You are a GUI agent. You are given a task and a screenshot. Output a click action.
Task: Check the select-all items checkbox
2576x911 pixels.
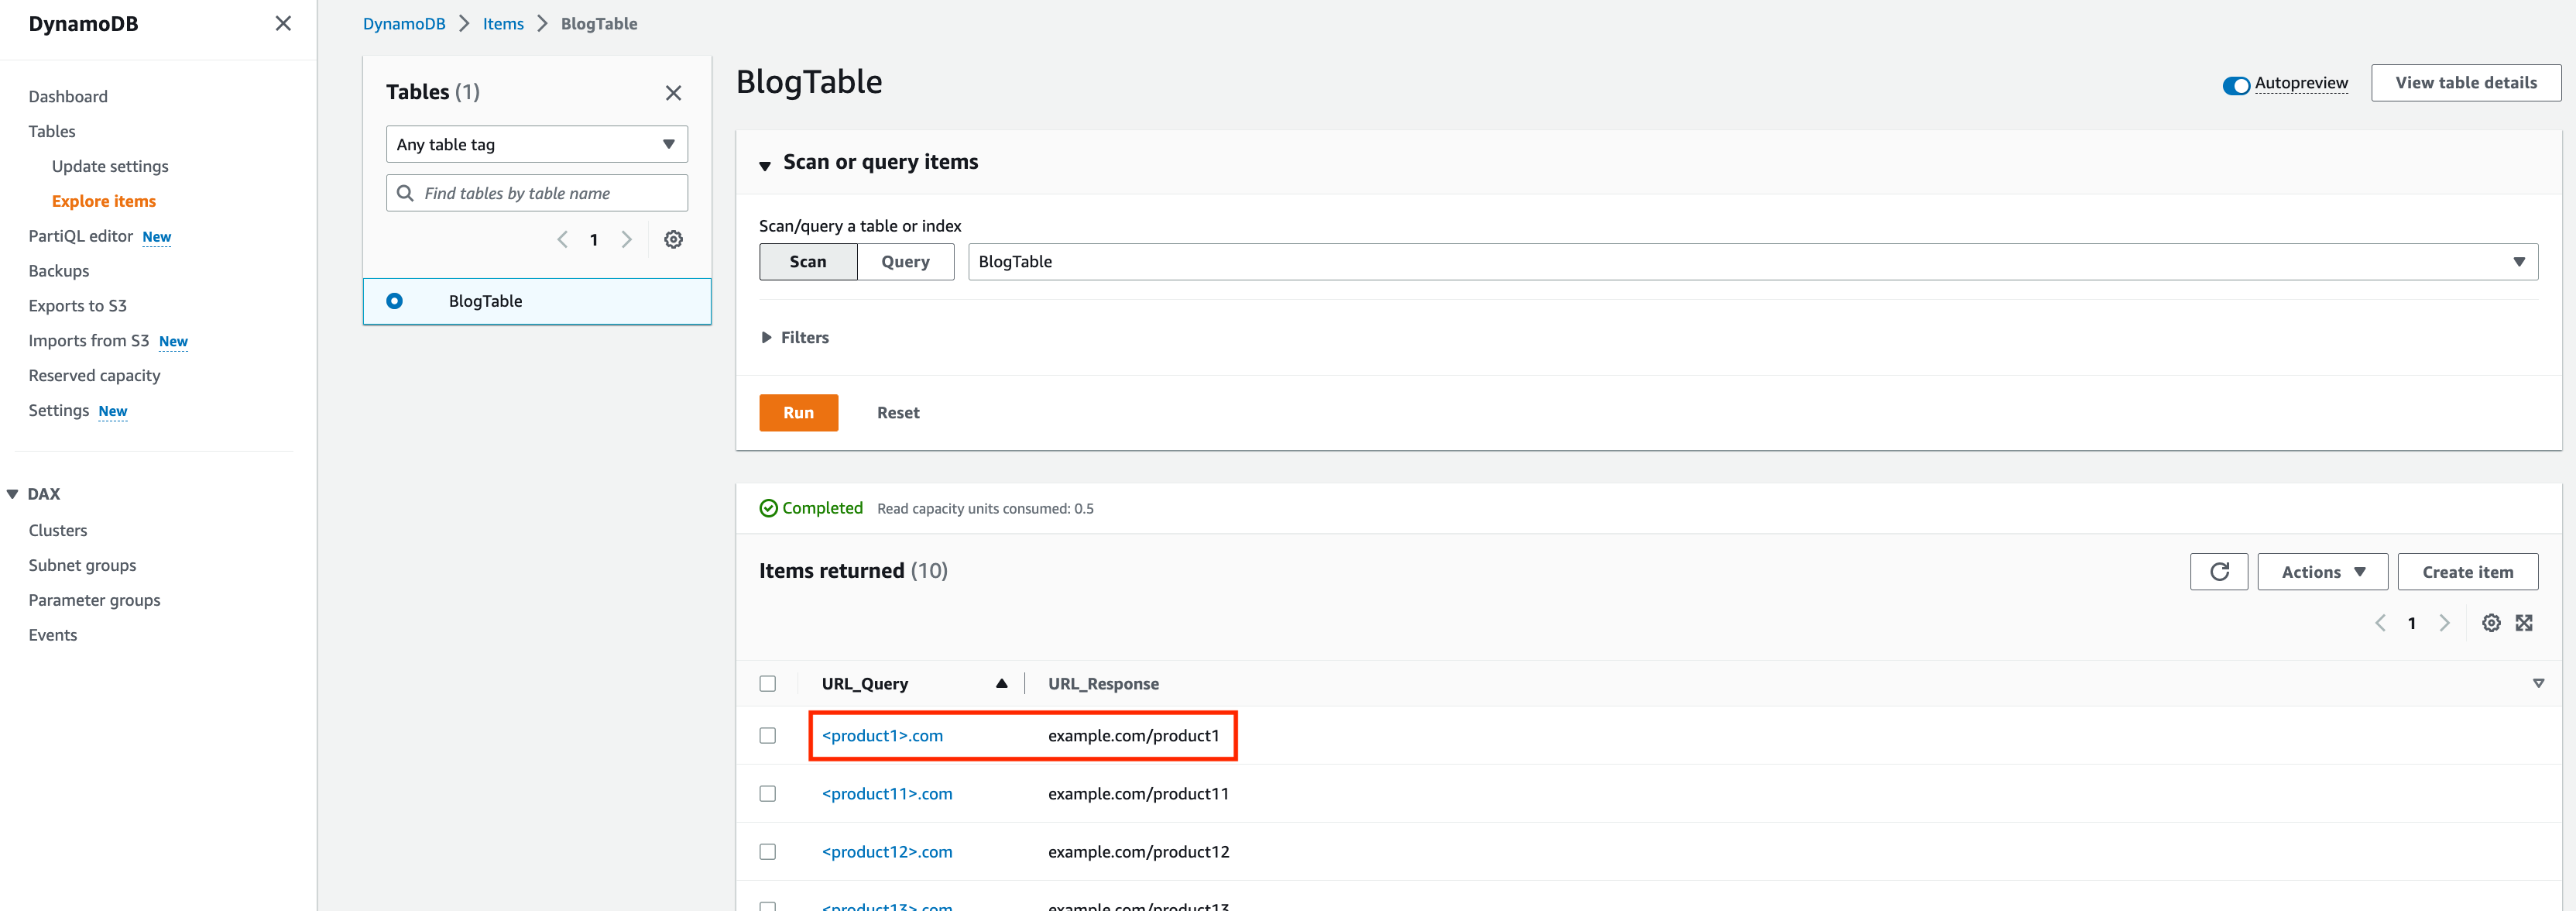coord(768,683)
